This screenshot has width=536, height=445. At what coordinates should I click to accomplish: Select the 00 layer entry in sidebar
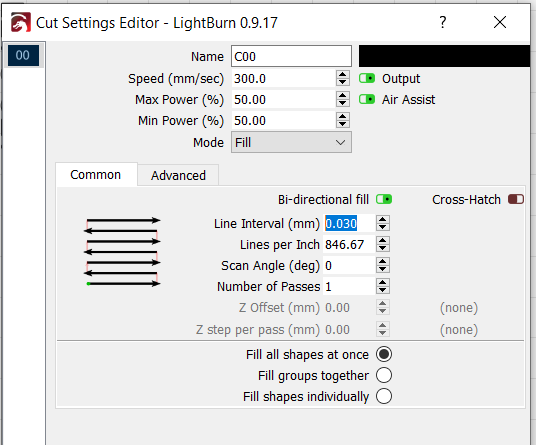coord(23,55)
